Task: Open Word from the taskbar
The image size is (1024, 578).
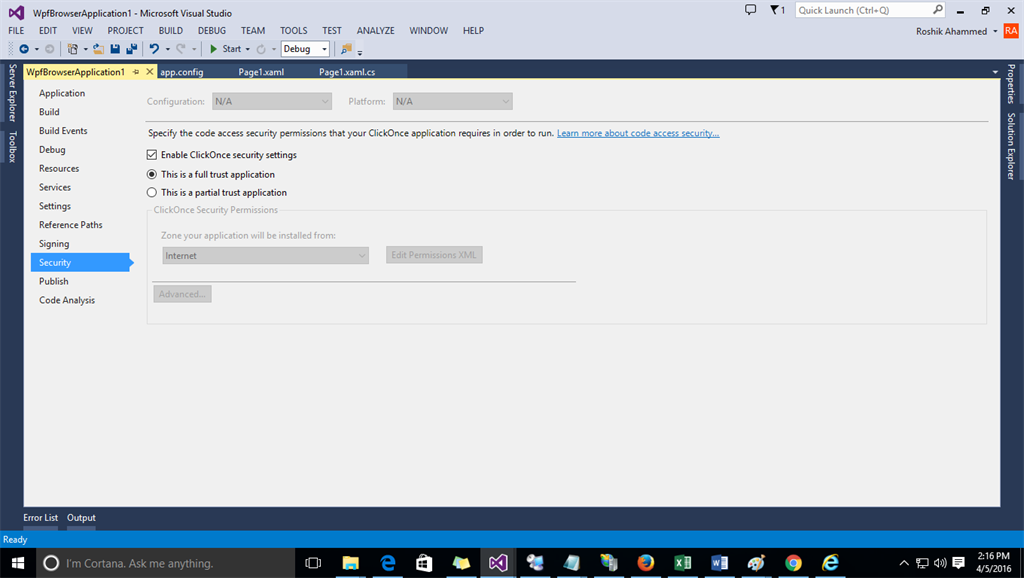Action: click(x=720, y=563)
